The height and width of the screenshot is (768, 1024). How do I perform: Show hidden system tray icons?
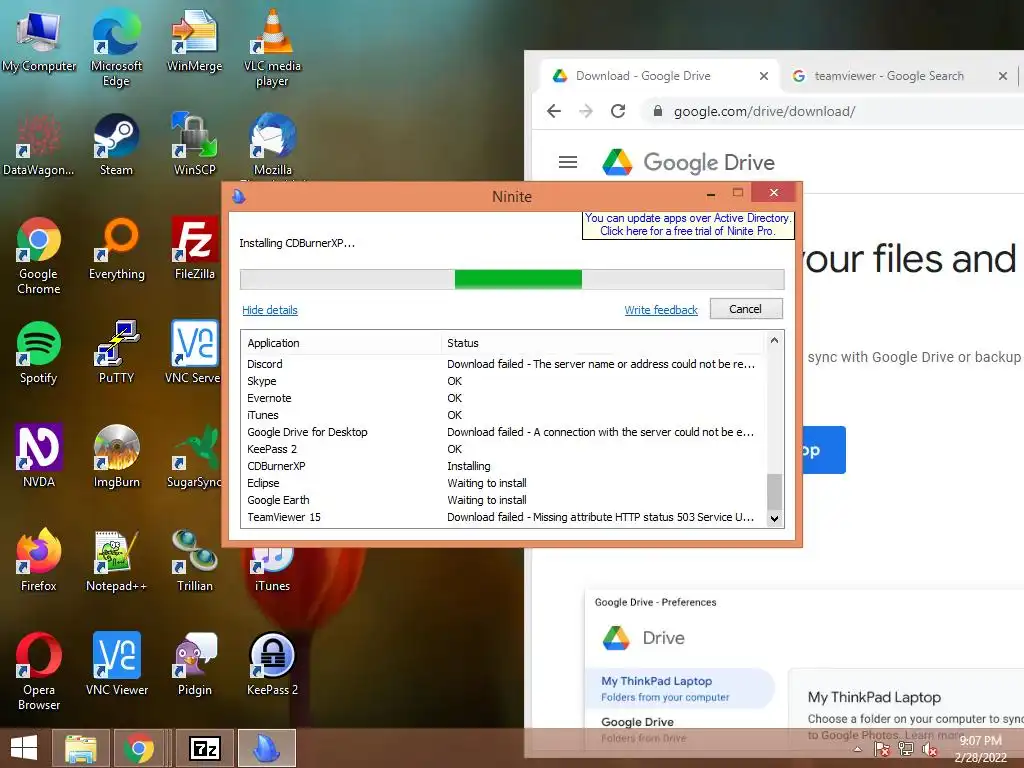857,749
